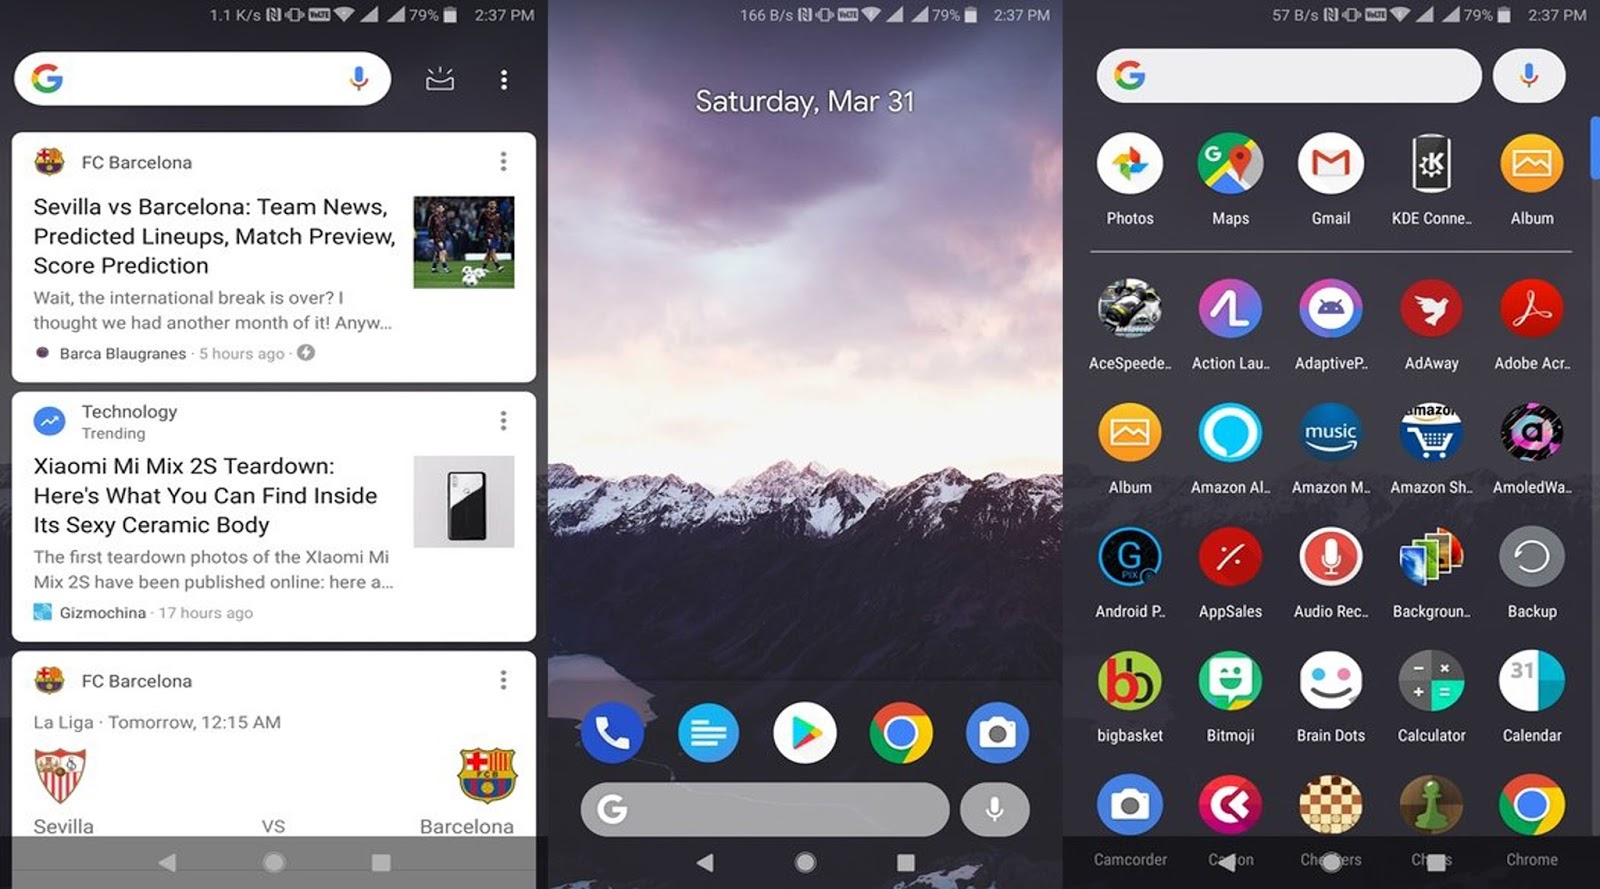Open the Action Launcher app

point(1230,324)
